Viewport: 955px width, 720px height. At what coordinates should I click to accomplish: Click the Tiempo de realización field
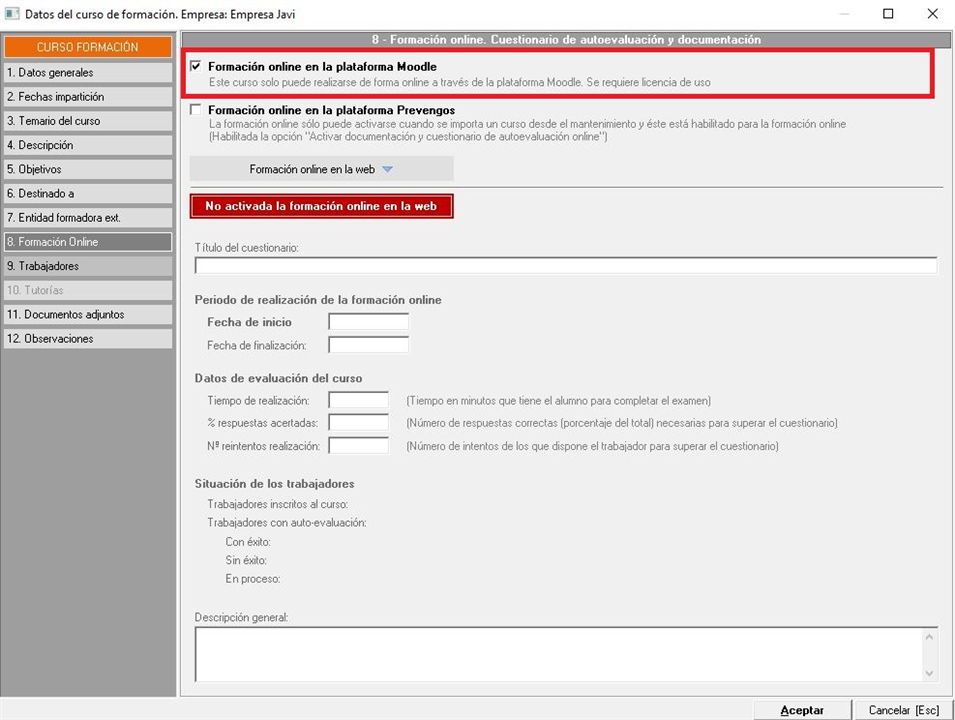click(x=358, y=400)
